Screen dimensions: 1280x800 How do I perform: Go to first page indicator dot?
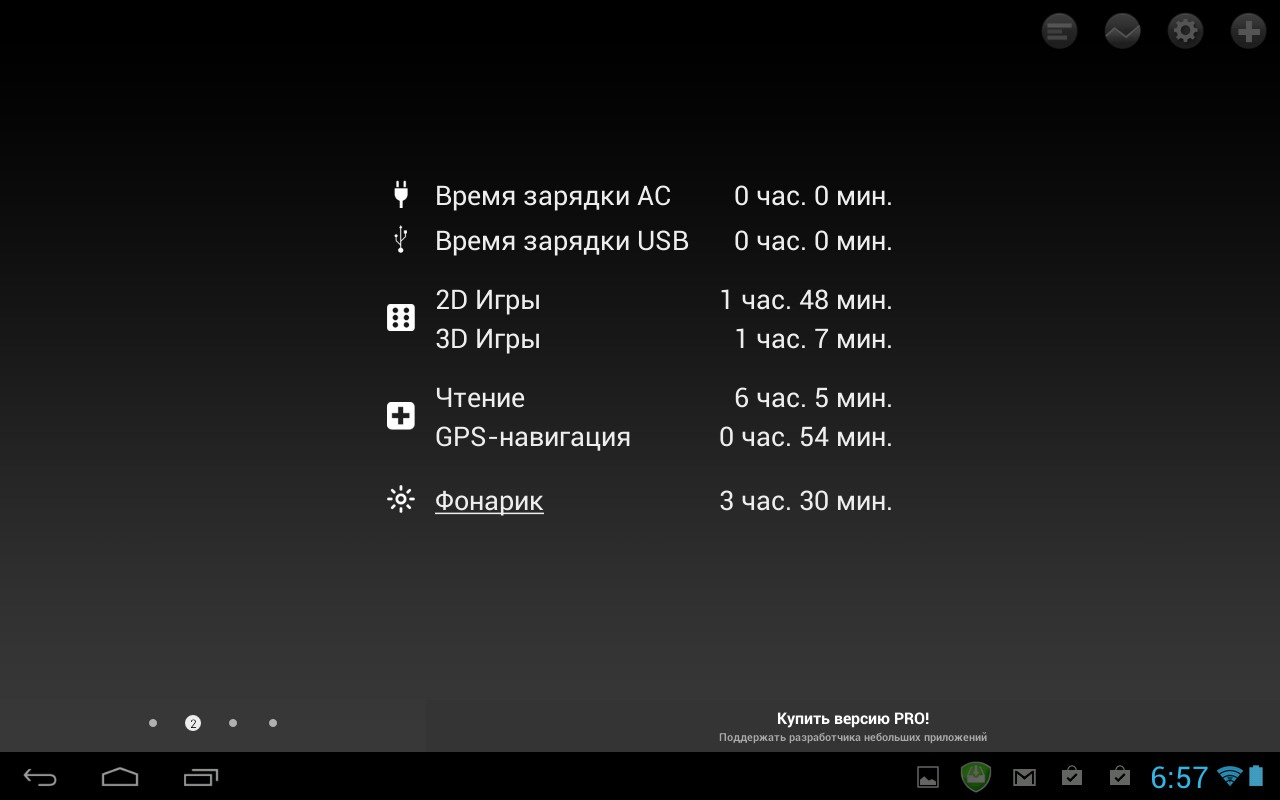[x=153, y=723]
